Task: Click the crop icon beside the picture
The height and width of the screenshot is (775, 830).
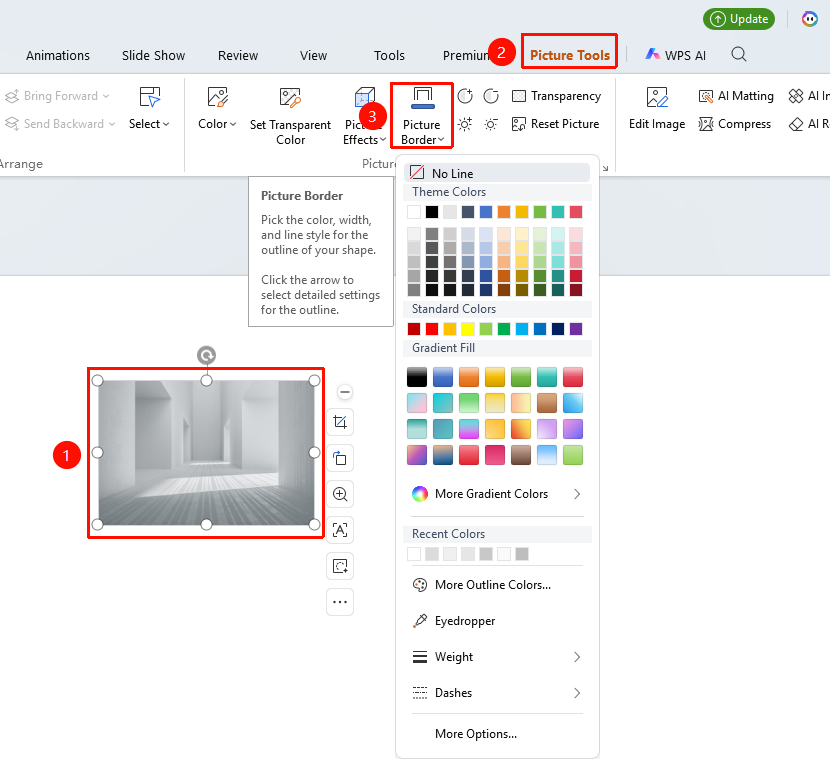Action: point(340,422)
